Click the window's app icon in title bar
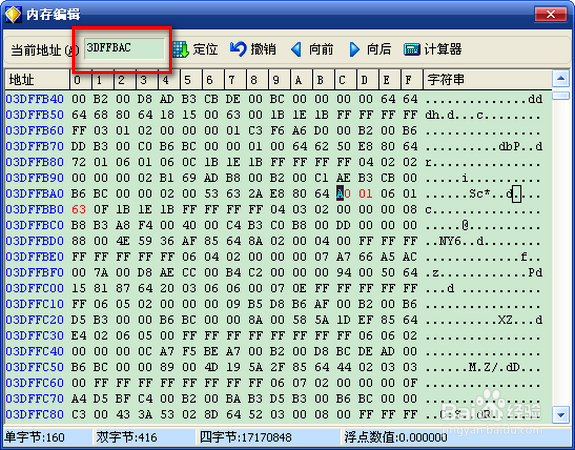Image resolution: width=575 pixels, height=450 pixels. (13, 14)
